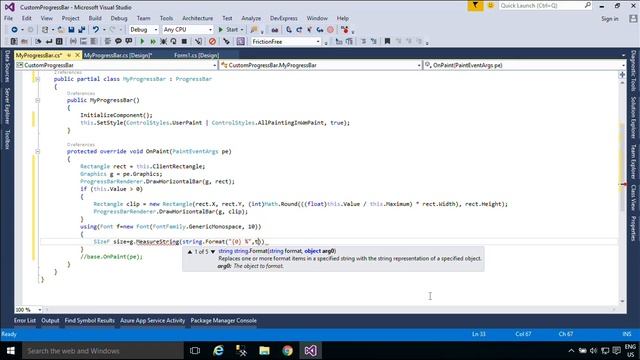Click the green Continue play icon
The height and width of the screenshot is (360, 640).
142,41
